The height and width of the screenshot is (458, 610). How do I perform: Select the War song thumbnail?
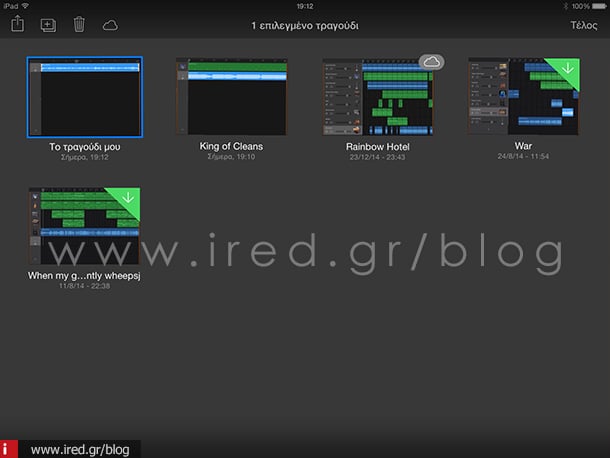tap(522, 96)
